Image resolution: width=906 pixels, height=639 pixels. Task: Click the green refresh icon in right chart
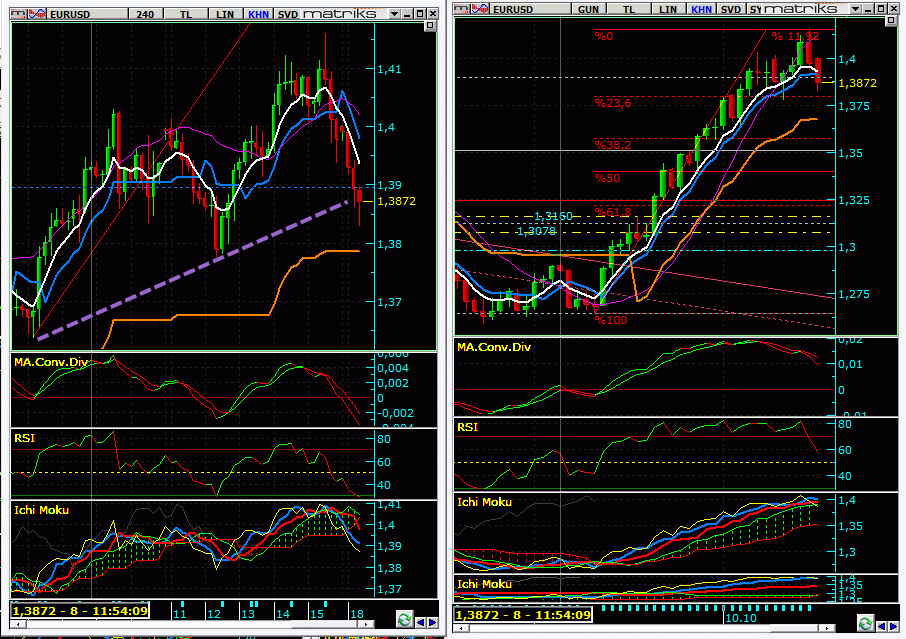click(860, 623)
